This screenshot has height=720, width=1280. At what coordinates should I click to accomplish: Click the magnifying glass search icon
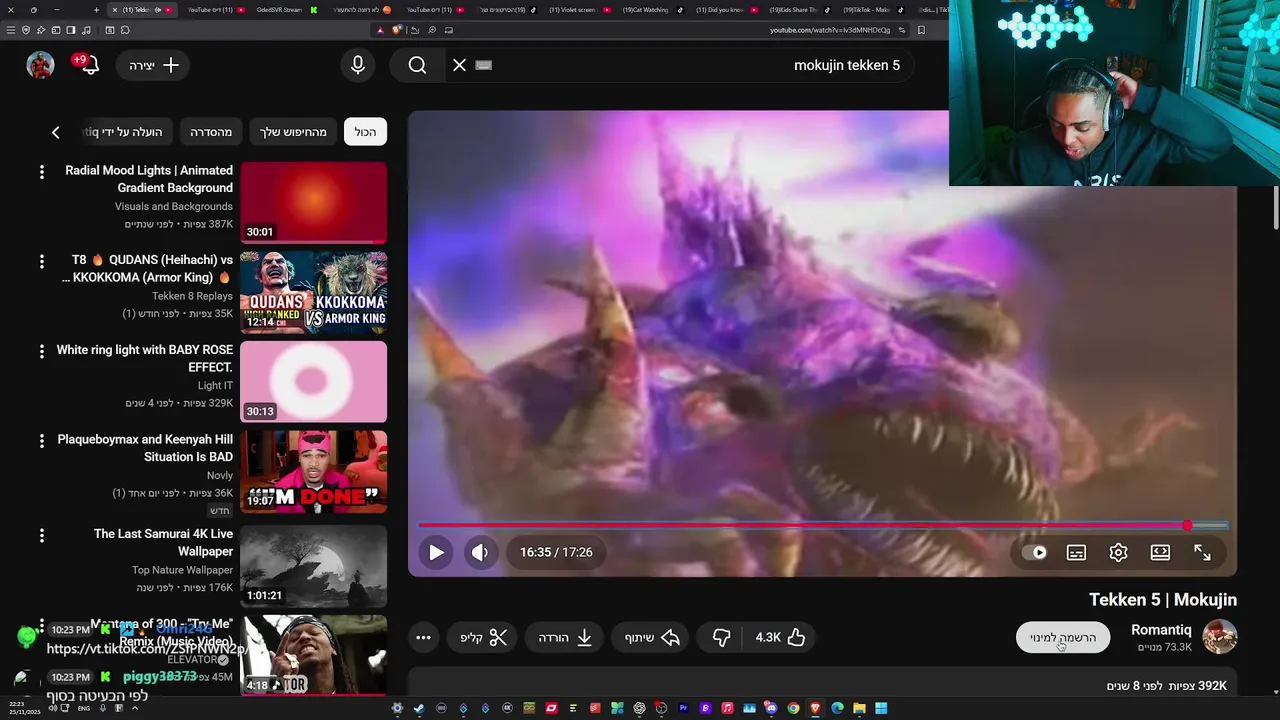click(417, 65)
